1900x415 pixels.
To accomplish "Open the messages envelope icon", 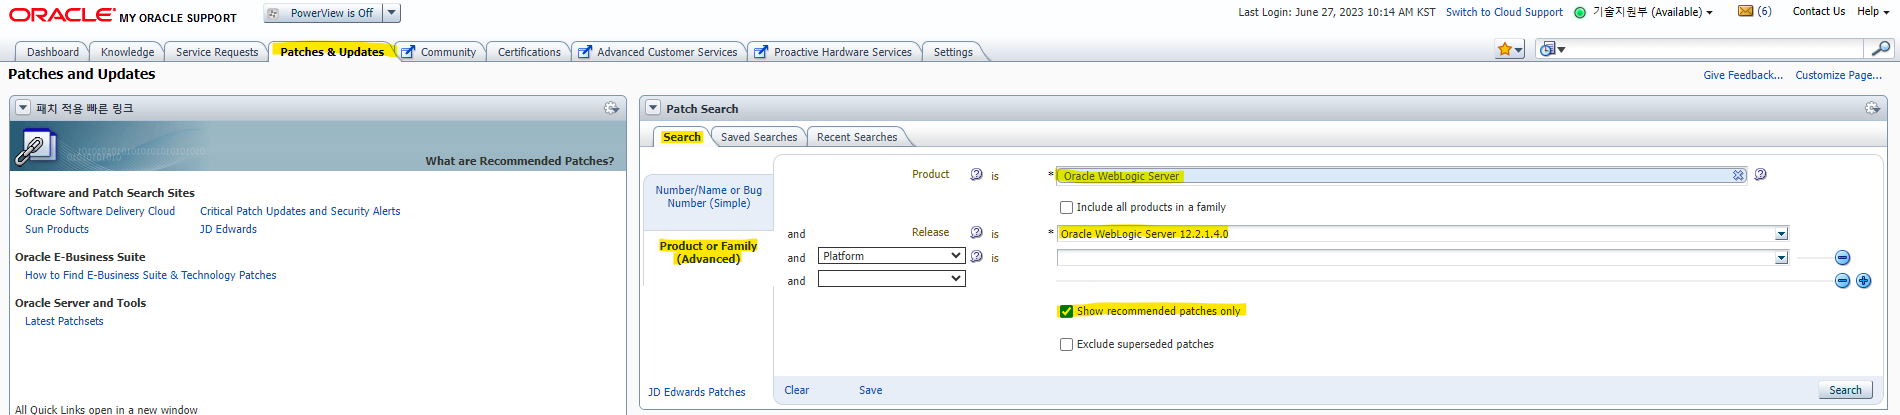I will pyautogui.click(x=1745, y=11).
